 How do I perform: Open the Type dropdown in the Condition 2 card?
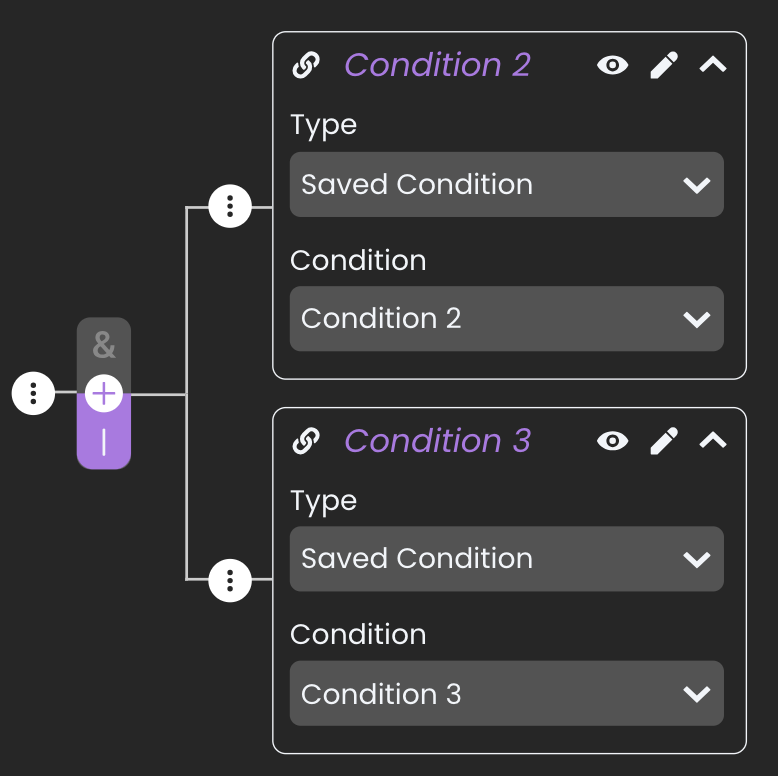pyautogui.click(x=507, y=185)
